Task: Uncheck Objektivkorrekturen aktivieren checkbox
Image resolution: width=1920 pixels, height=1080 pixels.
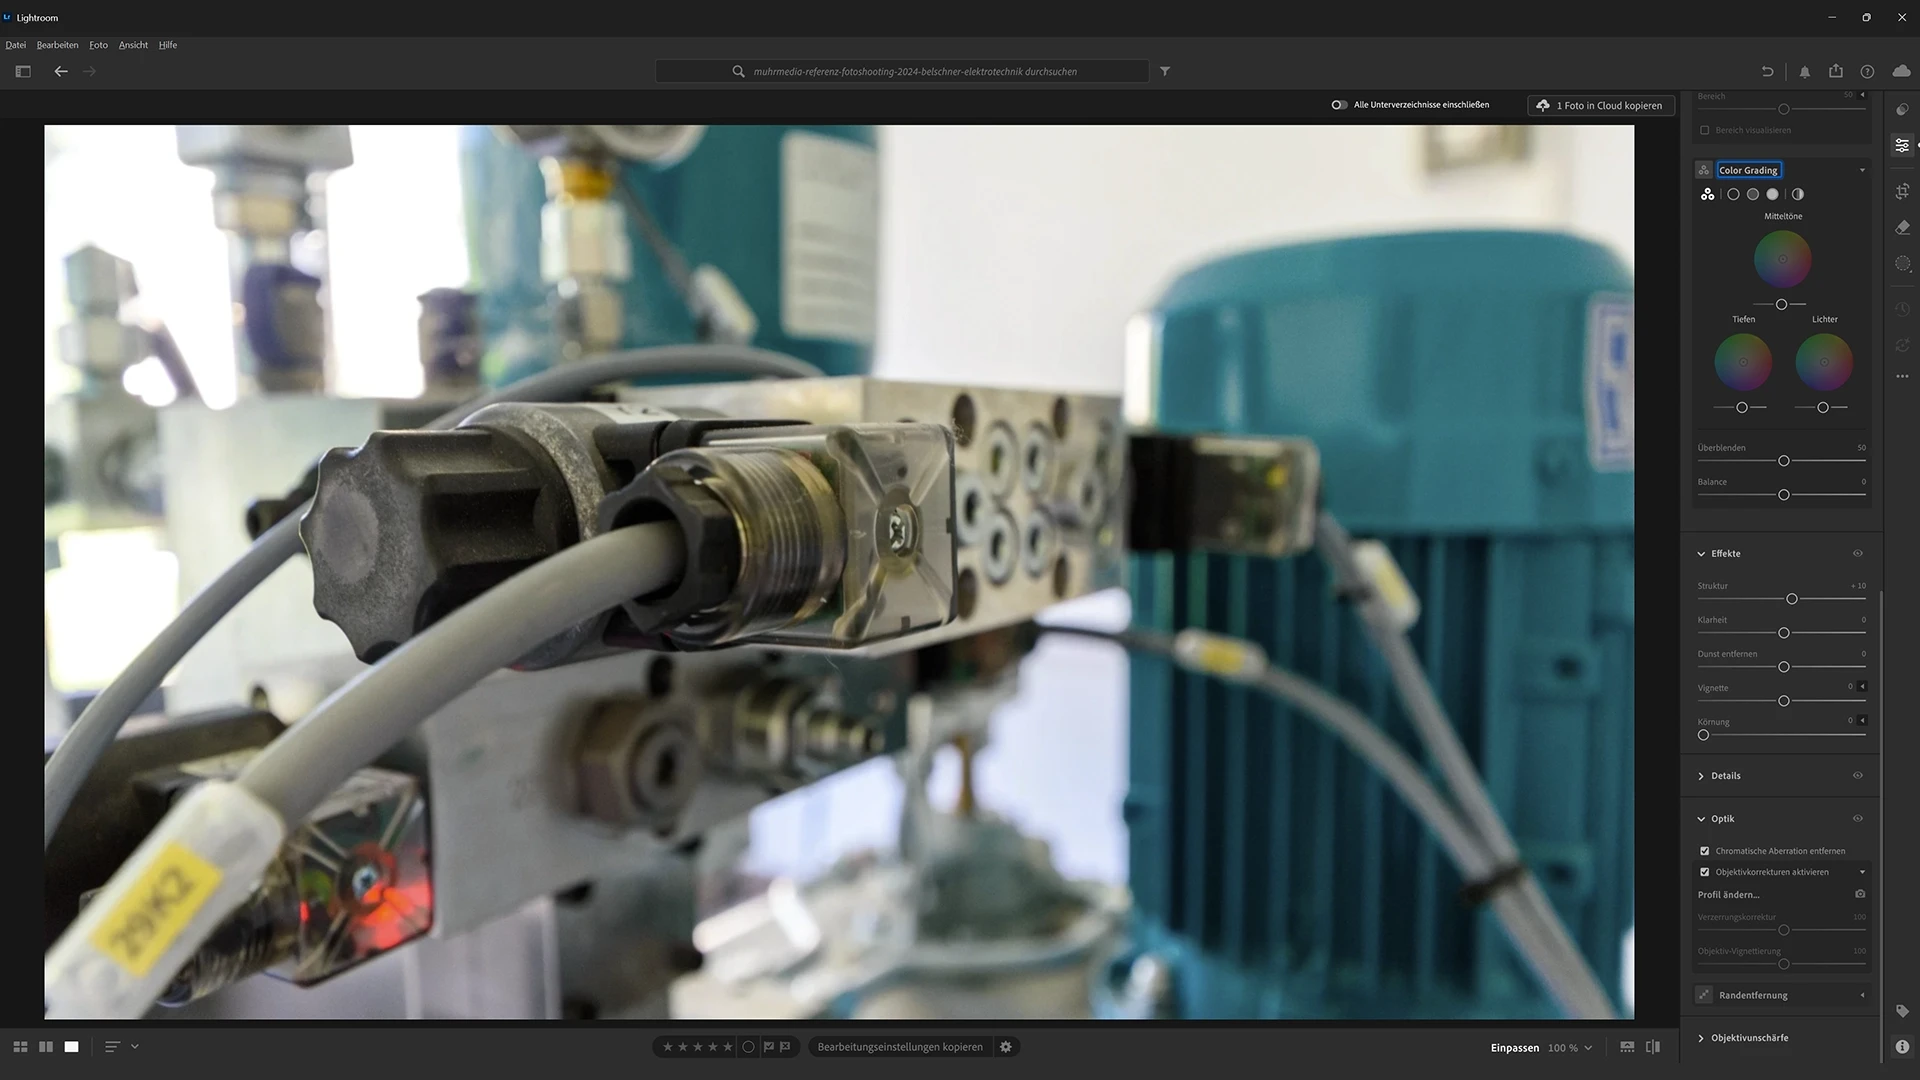Action: pos(1705,872)
